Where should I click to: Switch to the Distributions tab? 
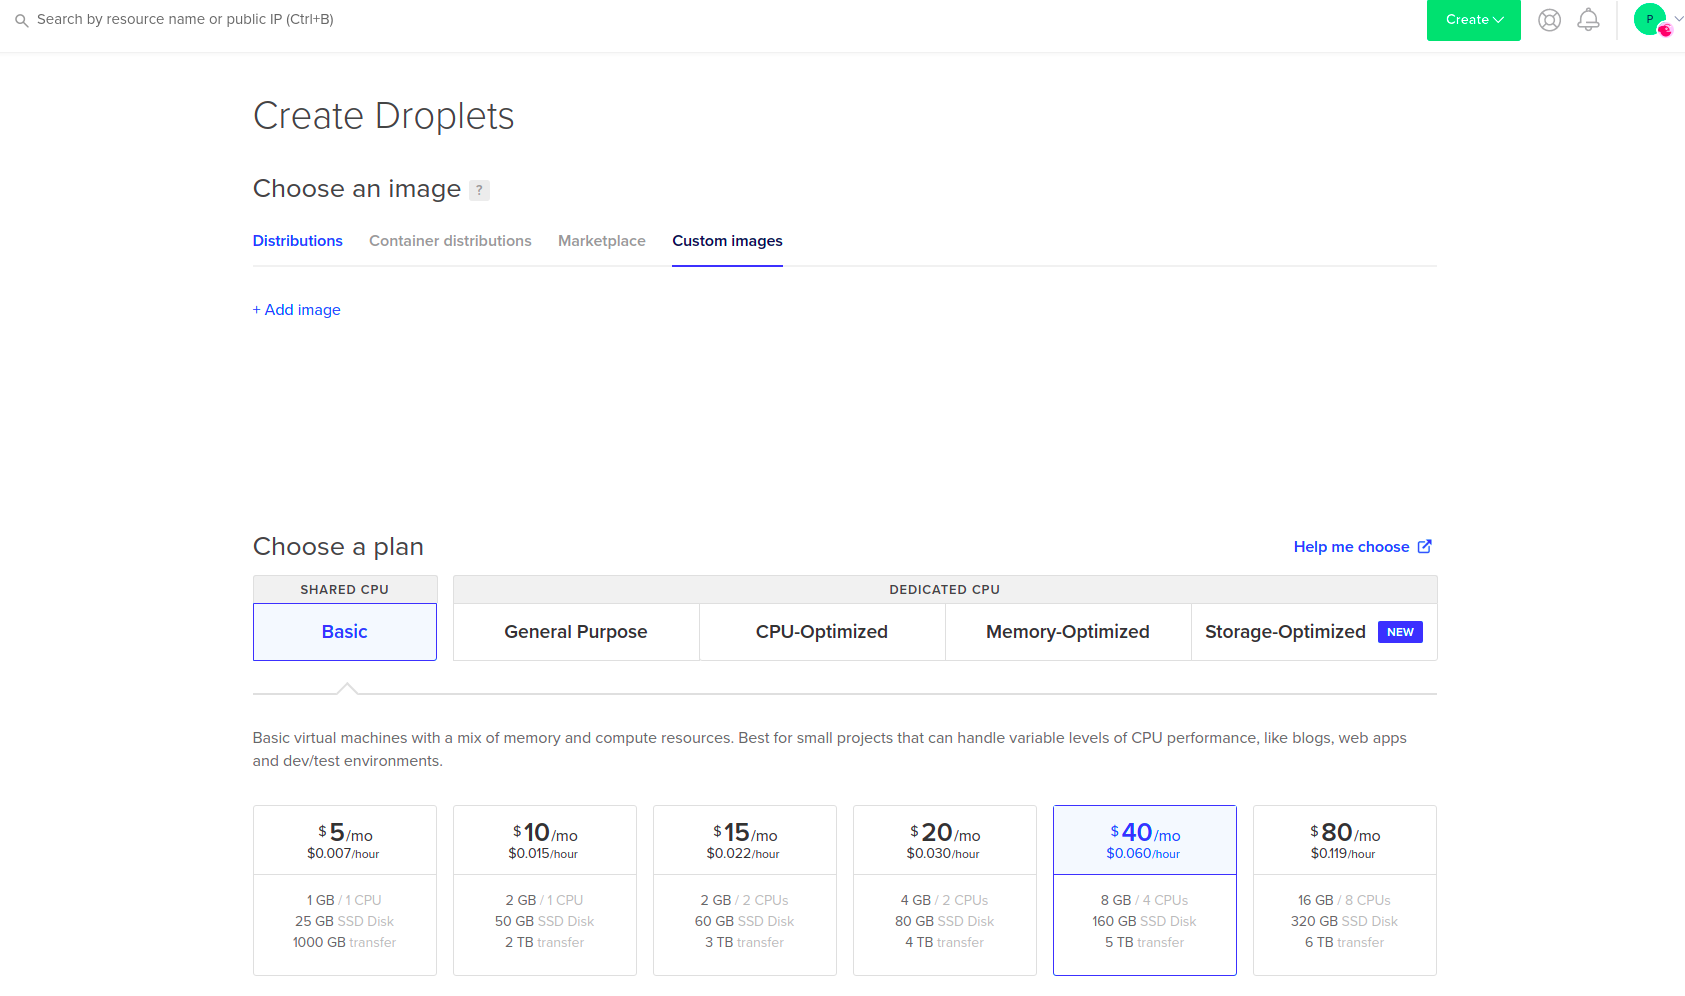[297, 241]
